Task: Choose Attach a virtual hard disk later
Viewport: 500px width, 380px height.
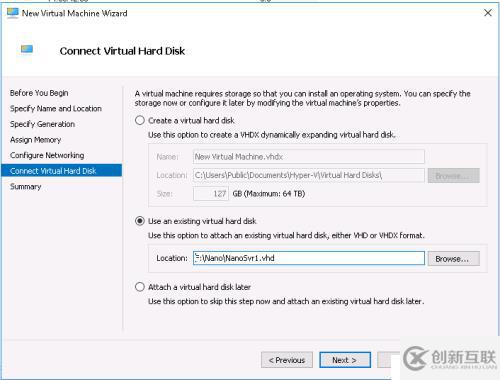Action: [x=140, y=287]
